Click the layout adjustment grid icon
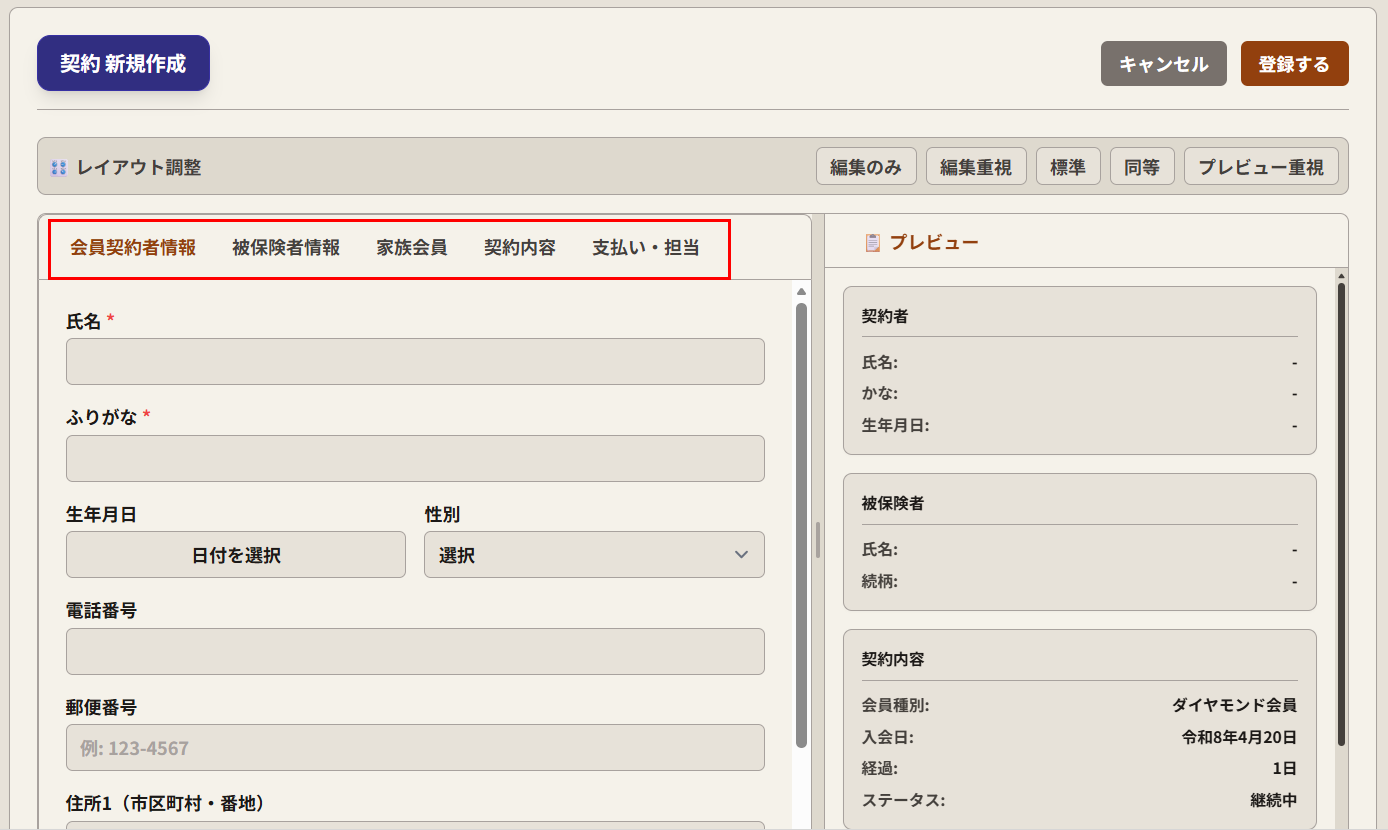This screenshot has height=830, width=1388. click(x=59, y=168)
